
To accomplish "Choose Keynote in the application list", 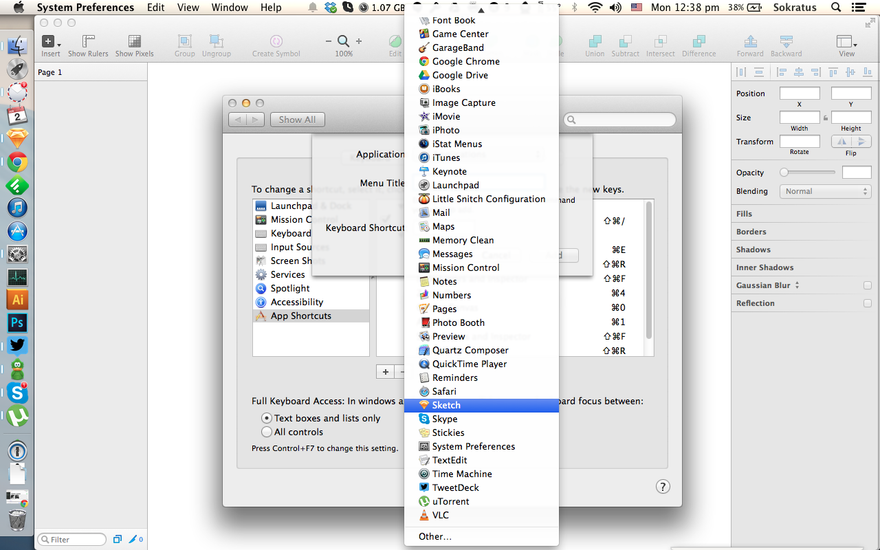I will [x=482, y=171].
